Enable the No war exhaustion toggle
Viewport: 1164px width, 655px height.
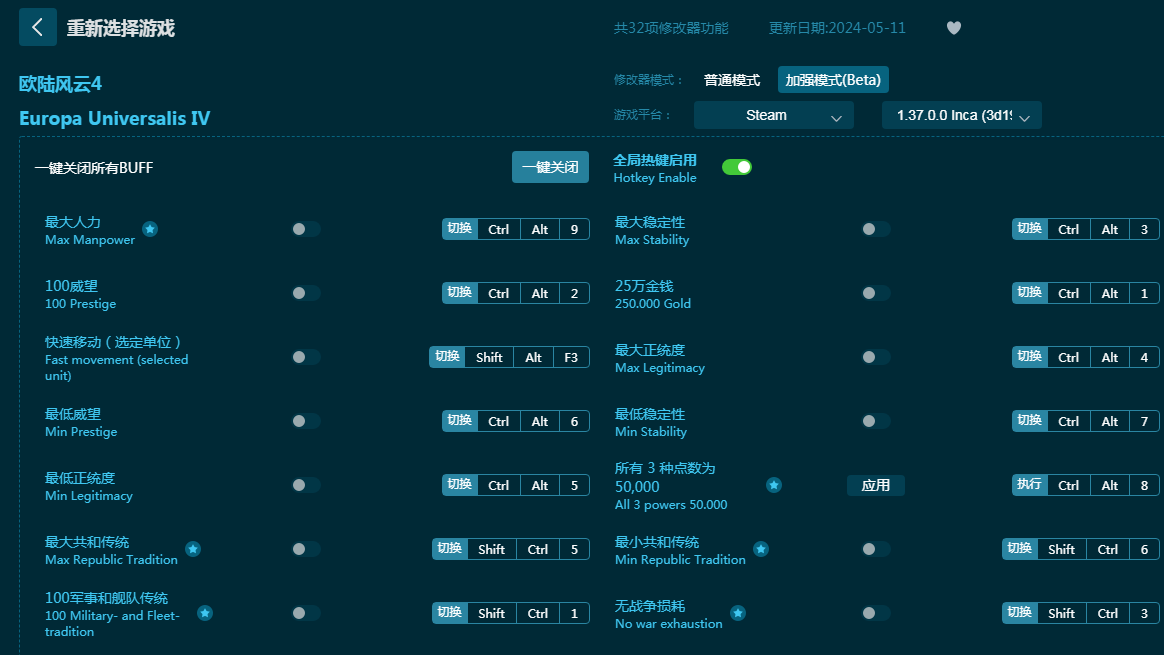876,613
